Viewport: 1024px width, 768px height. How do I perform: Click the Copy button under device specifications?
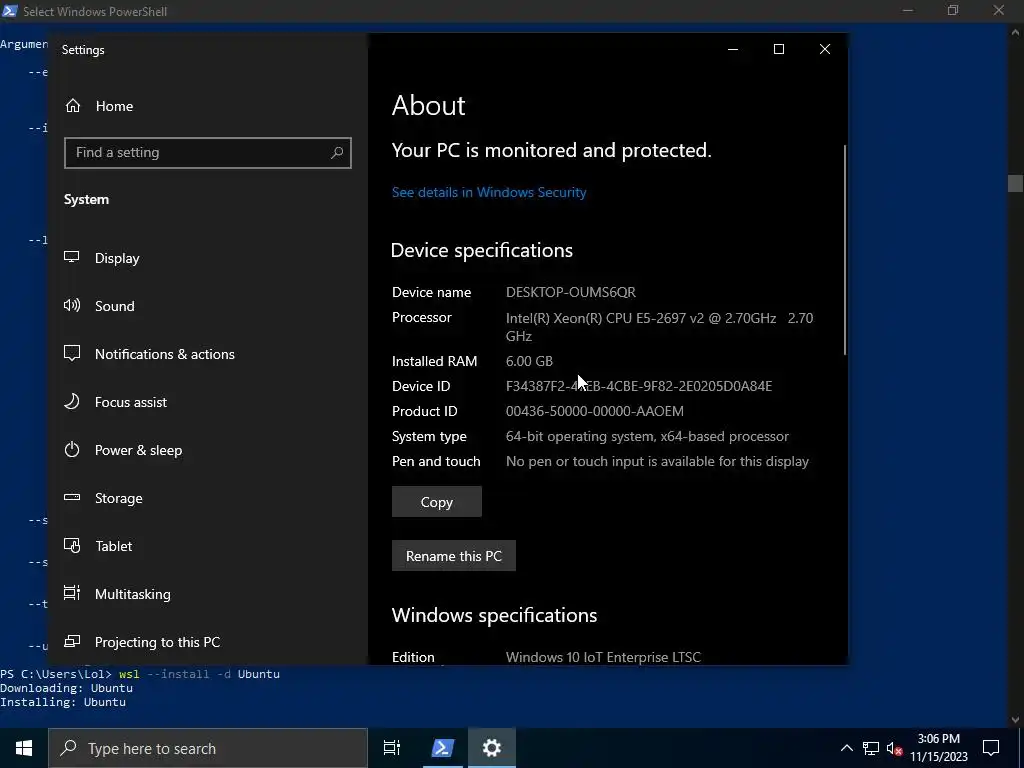coord(437,502)
